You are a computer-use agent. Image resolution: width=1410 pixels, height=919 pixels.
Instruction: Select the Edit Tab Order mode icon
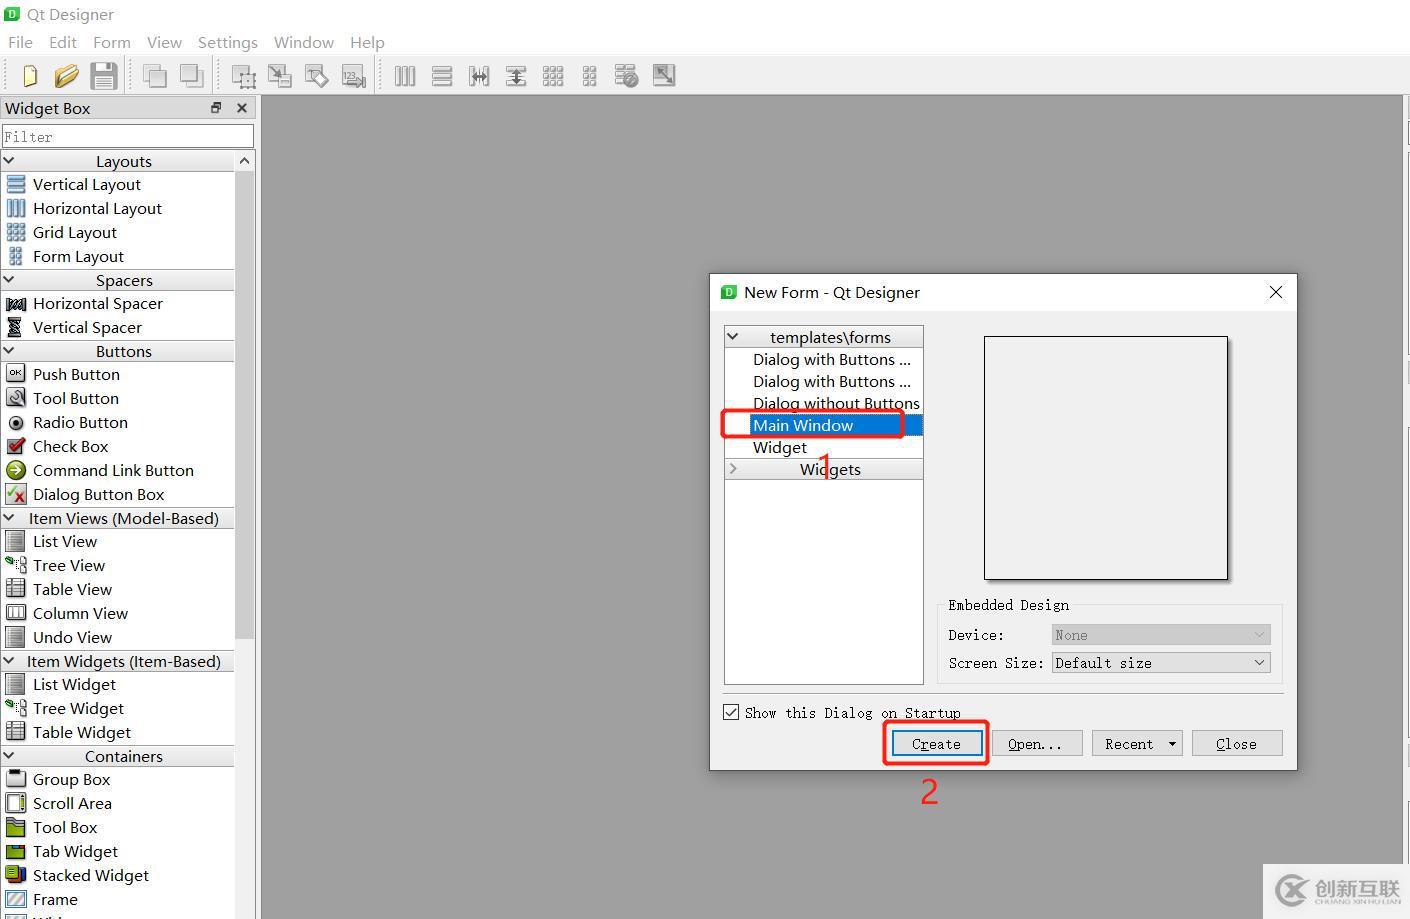pos(354,76)
